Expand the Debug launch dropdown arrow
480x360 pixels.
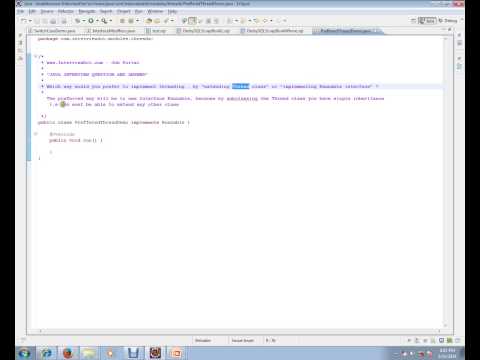point(84,21)
